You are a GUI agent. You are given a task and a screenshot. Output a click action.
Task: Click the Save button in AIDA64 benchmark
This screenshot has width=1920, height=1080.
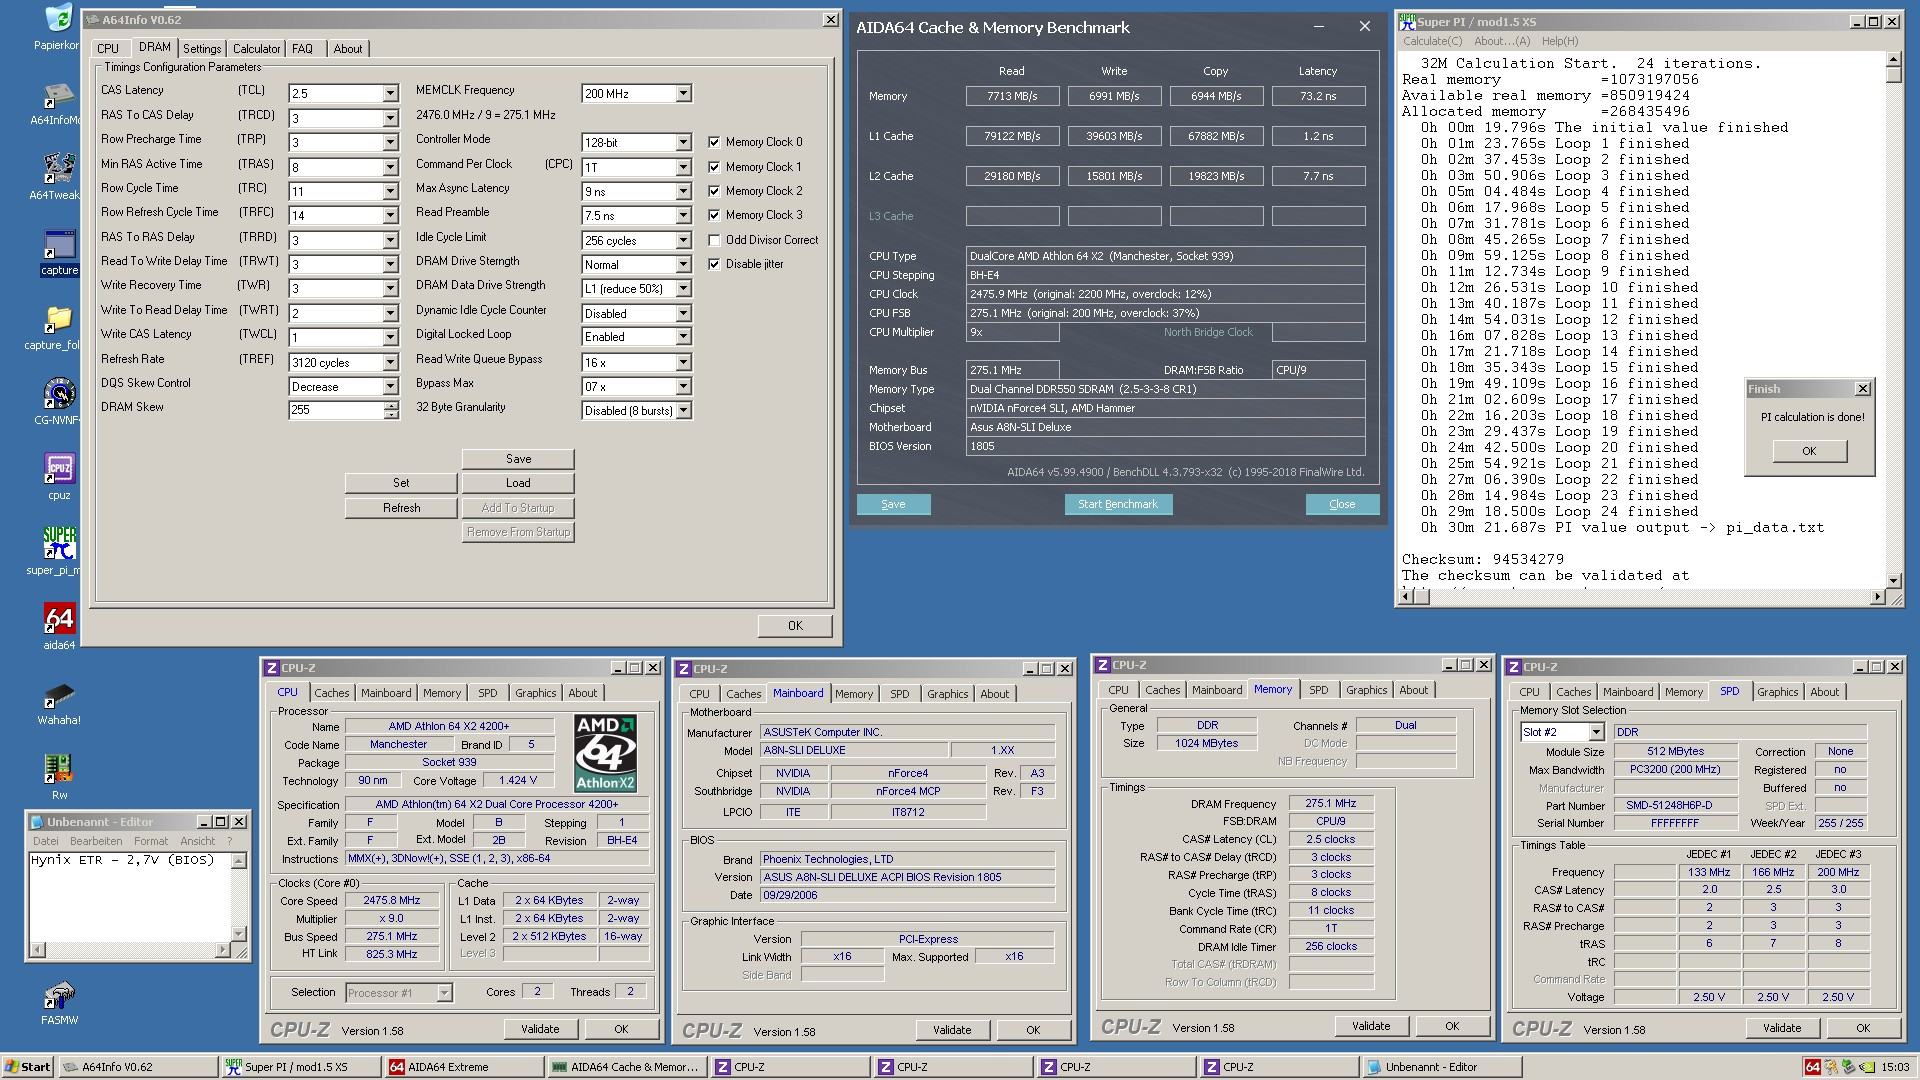893,505
